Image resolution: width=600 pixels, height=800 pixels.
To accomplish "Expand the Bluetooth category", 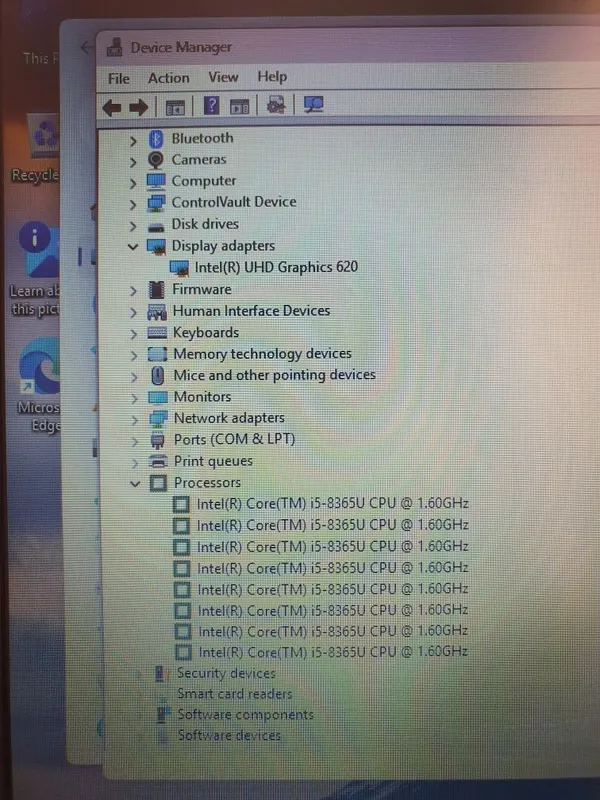I will [x=133, y=140].
